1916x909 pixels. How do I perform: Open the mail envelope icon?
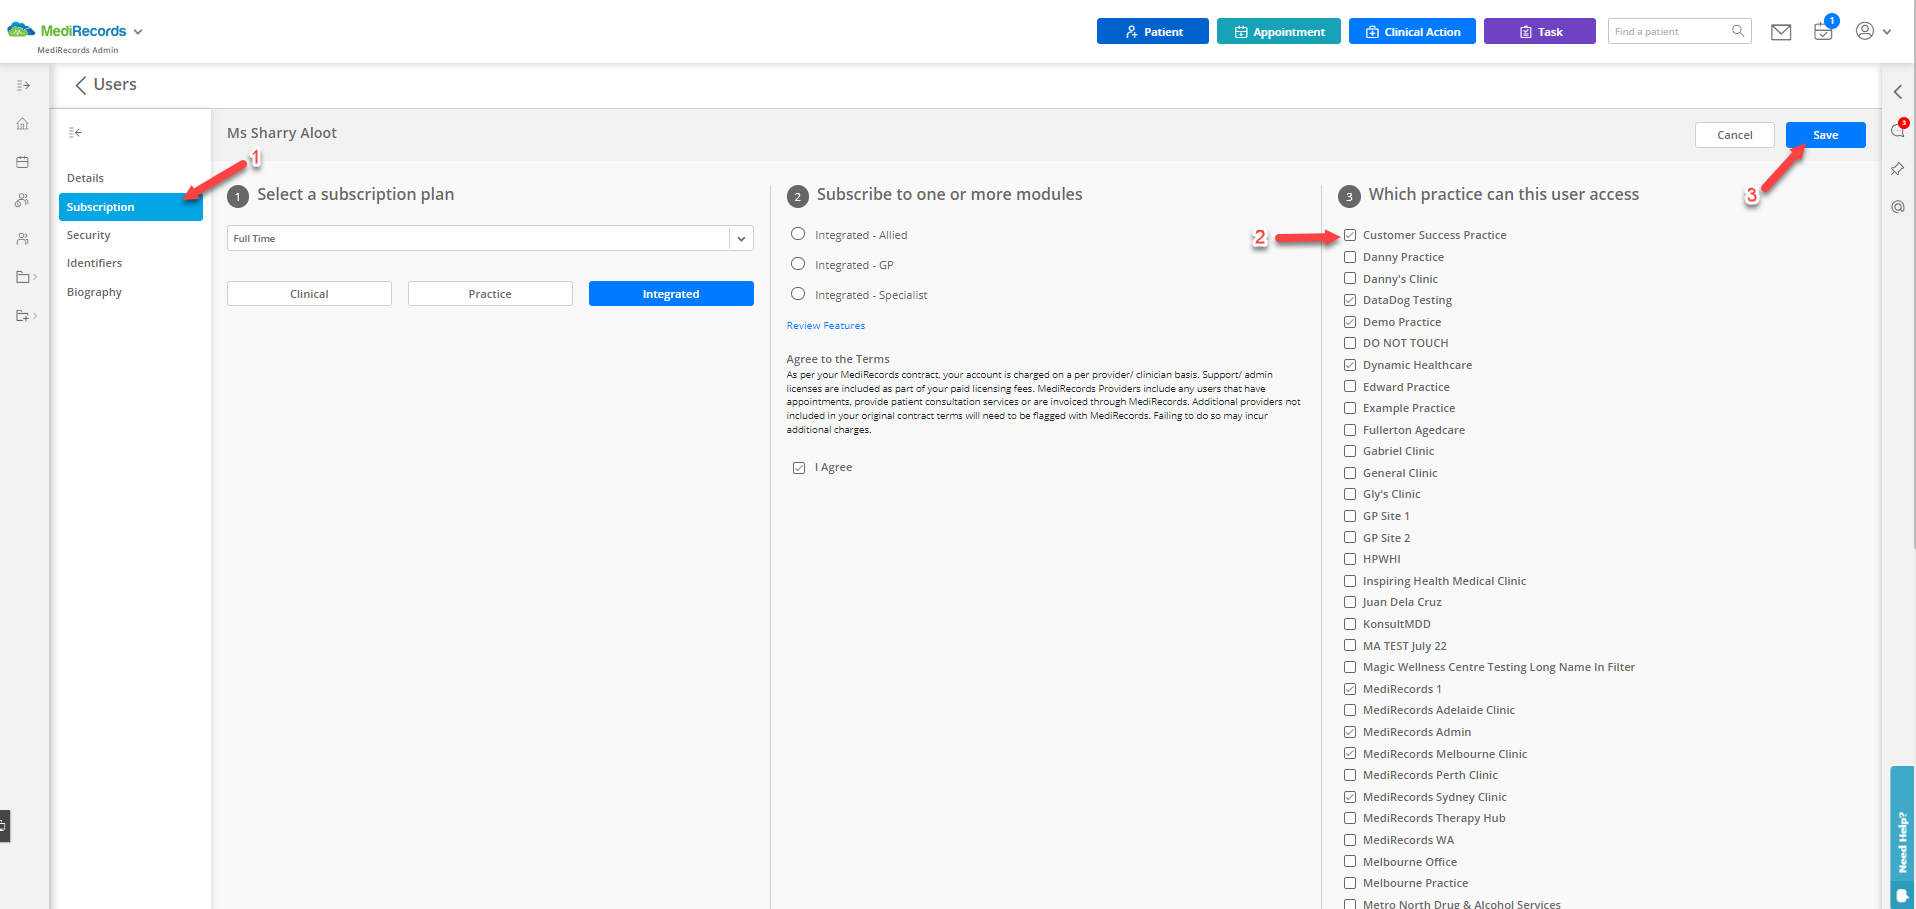pos(1781,32)
